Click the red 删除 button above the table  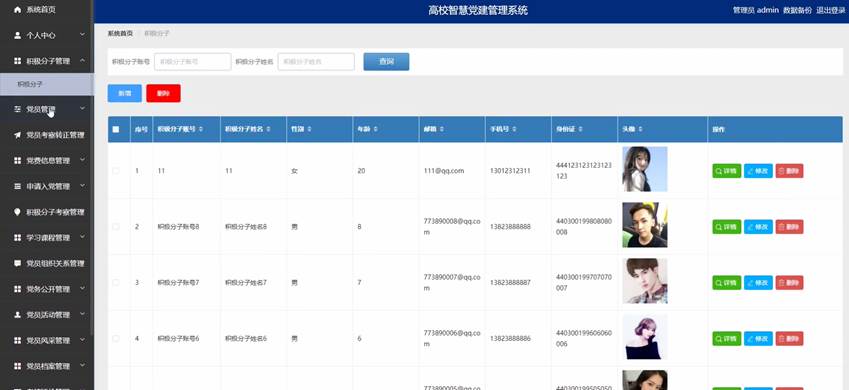coord(163,93)
